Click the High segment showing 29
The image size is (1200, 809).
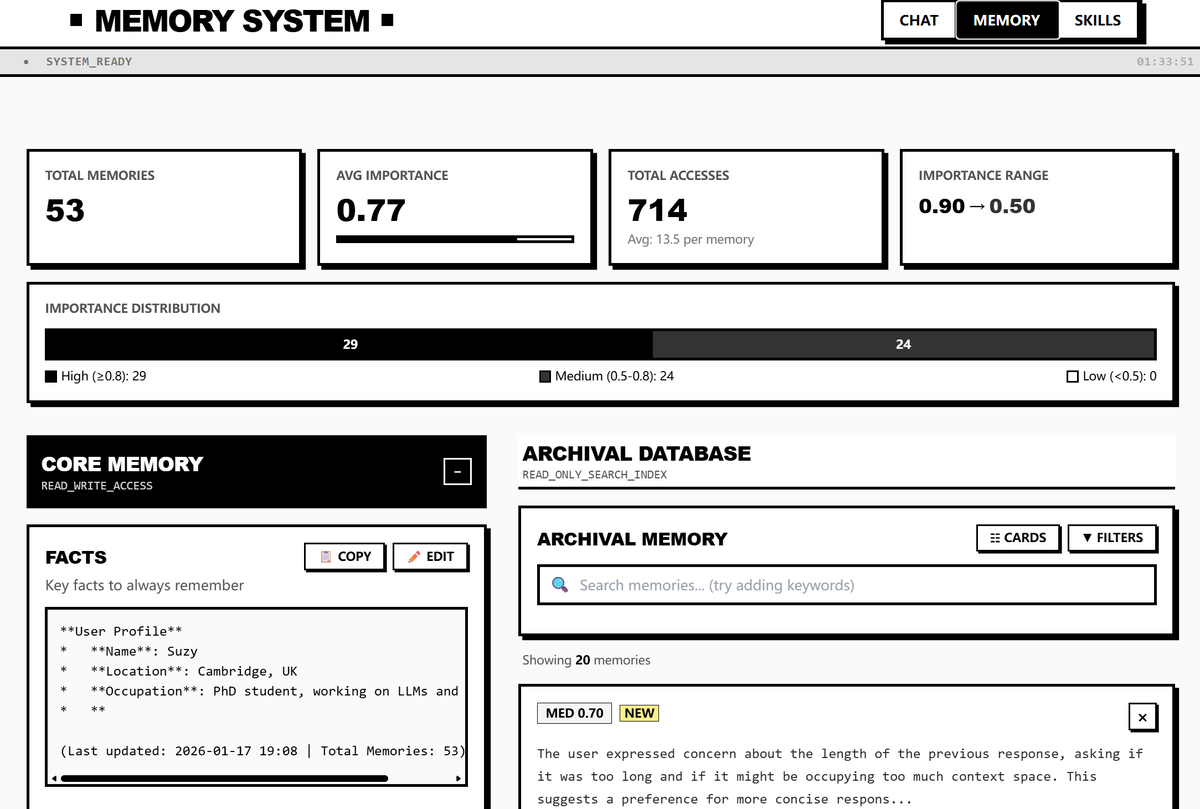point(349,344)
